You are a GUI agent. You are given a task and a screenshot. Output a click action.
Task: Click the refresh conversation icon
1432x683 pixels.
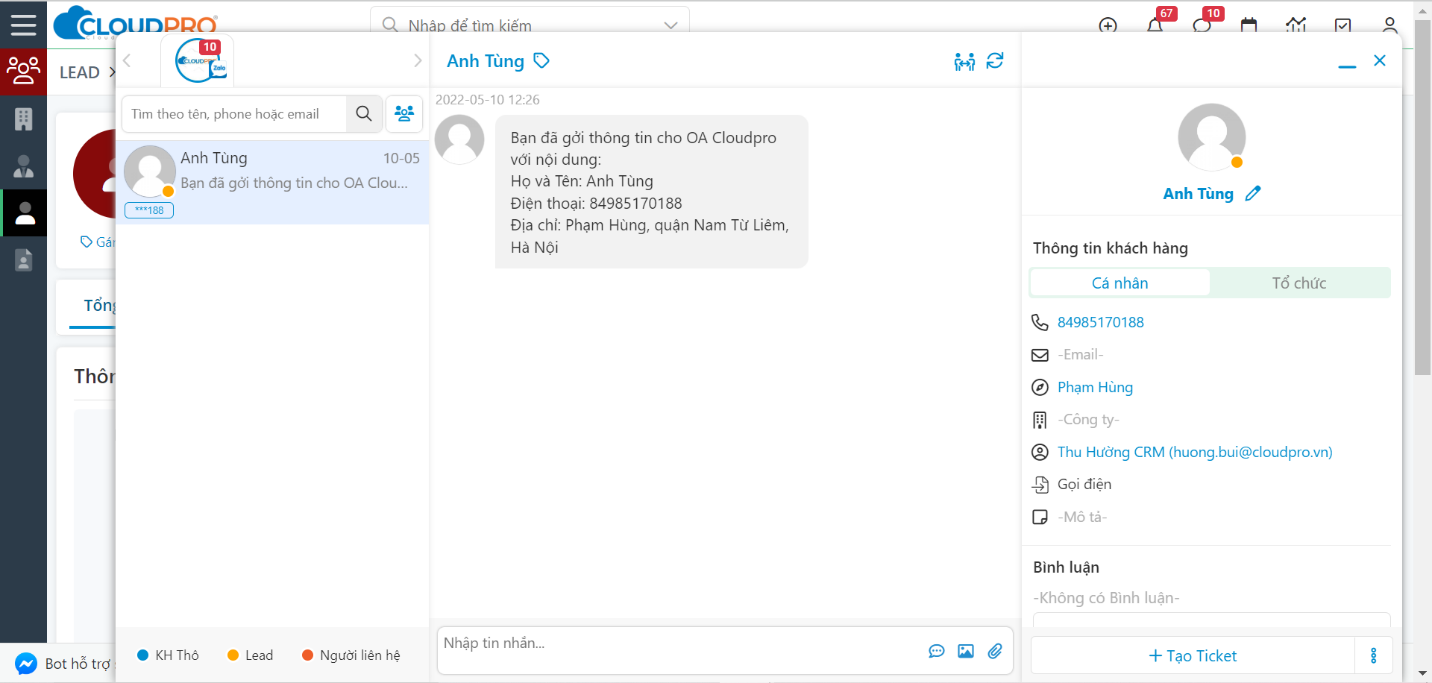[994, 61]
